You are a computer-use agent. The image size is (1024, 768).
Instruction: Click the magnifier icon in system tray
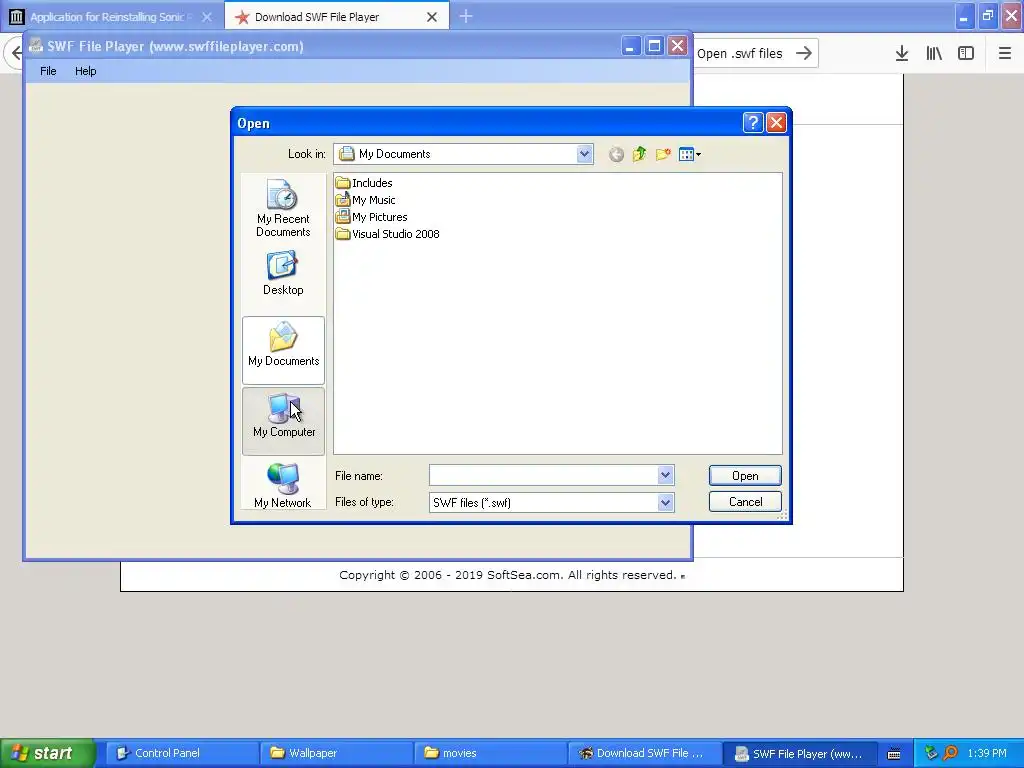pyautogui.click(x=951, y=753)
